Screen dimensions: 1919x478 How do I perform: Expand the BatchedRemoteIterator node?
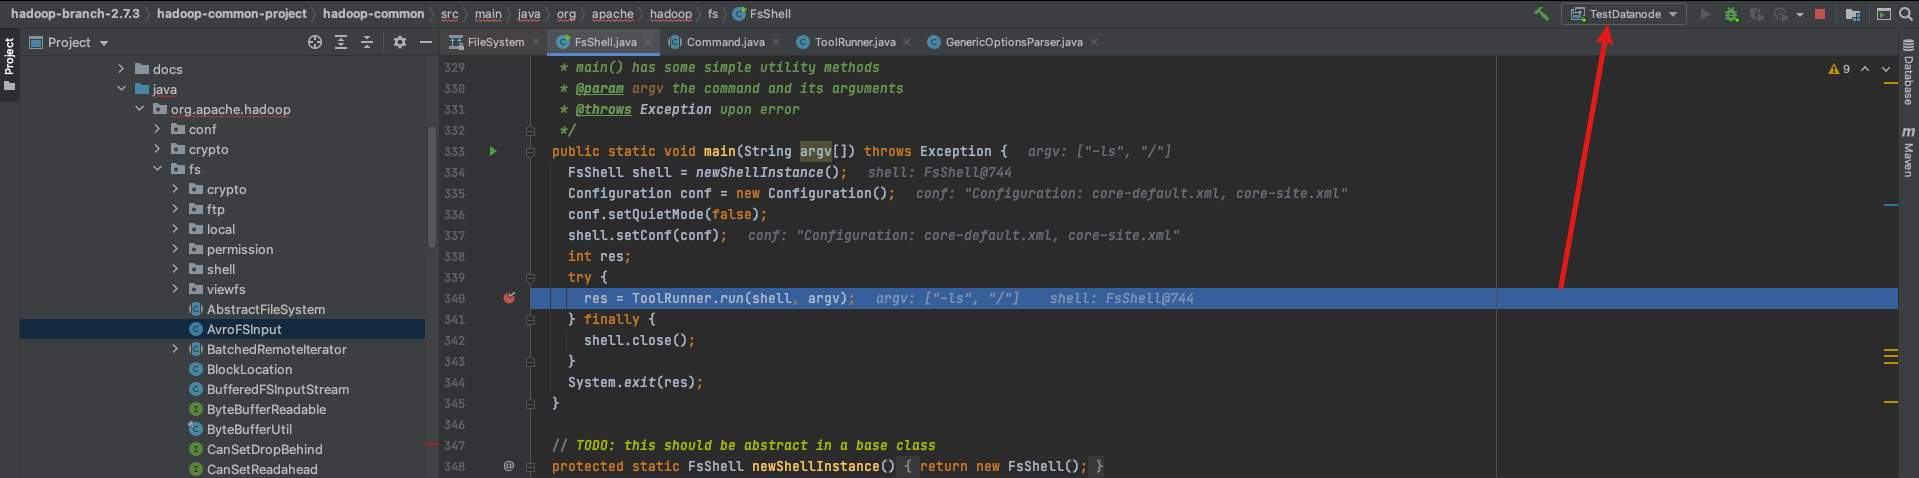[x=175, y=349]
